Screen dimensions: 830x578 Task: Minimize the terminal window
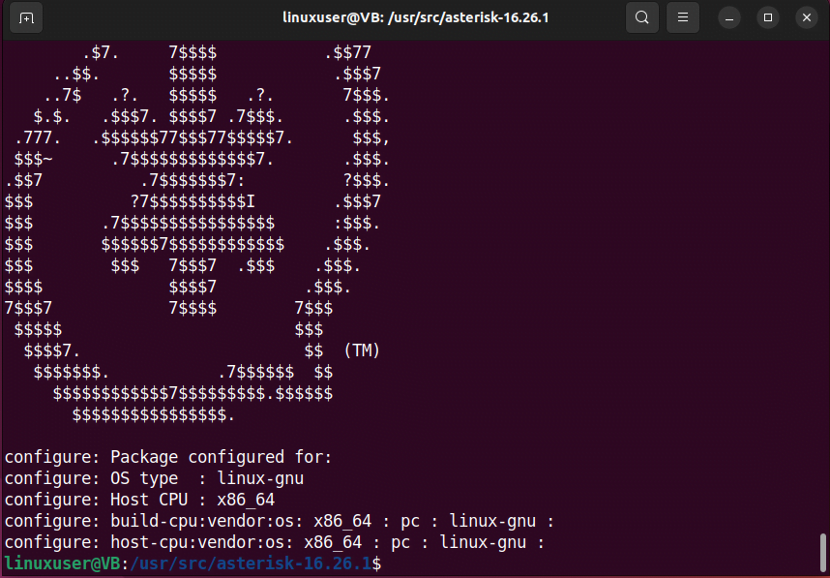pos(729,18)
